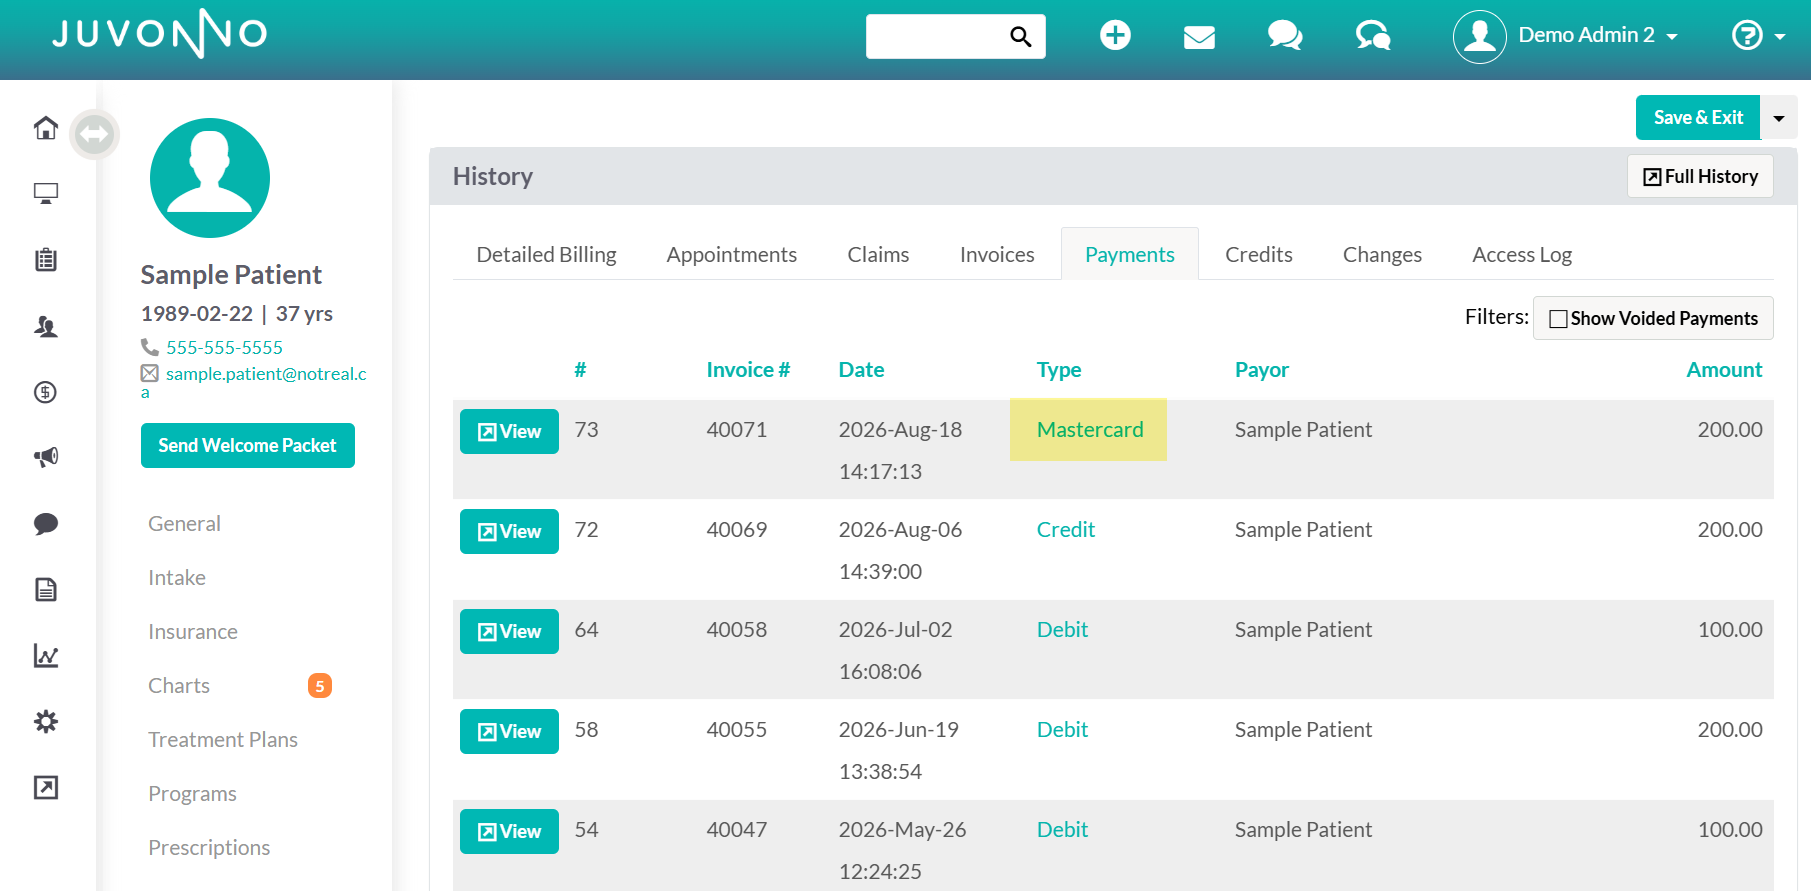Open the help question mark icon
This screenshot has height=891, width=1811.
coord(1746,36)
